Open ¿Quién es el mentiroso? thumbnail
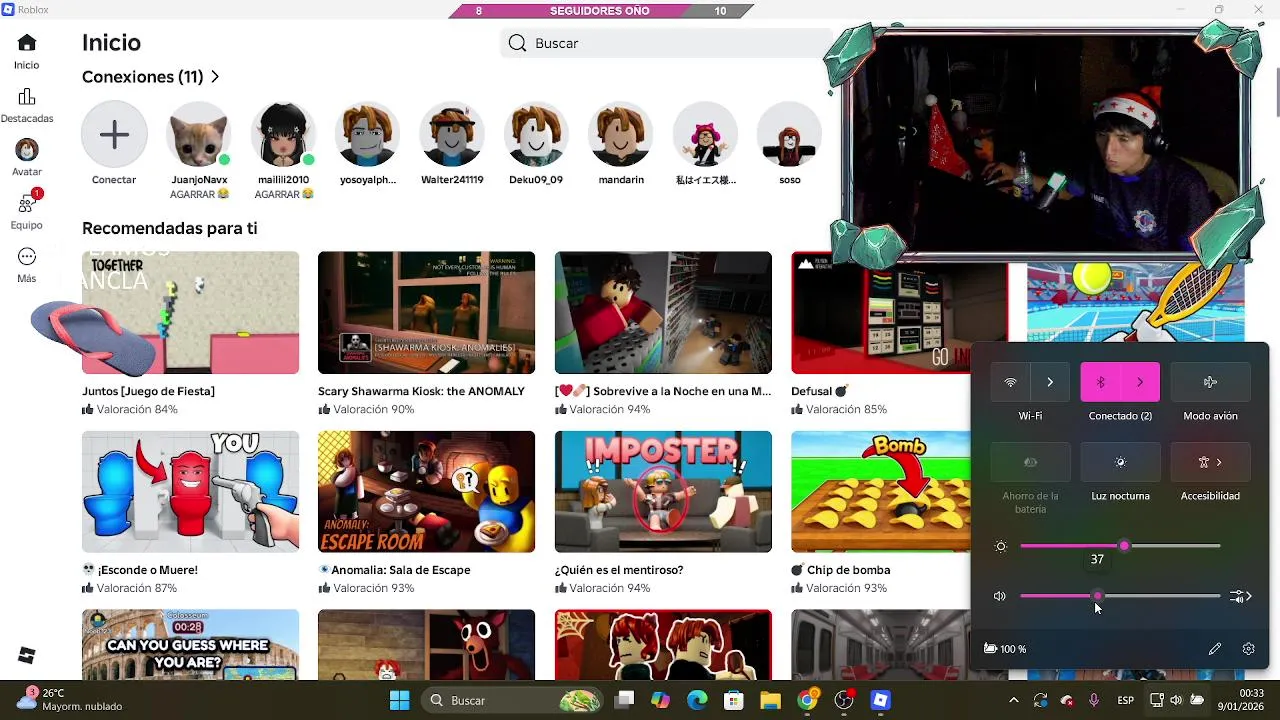Viewport: 1280px width, 720px height. point(663,491)
